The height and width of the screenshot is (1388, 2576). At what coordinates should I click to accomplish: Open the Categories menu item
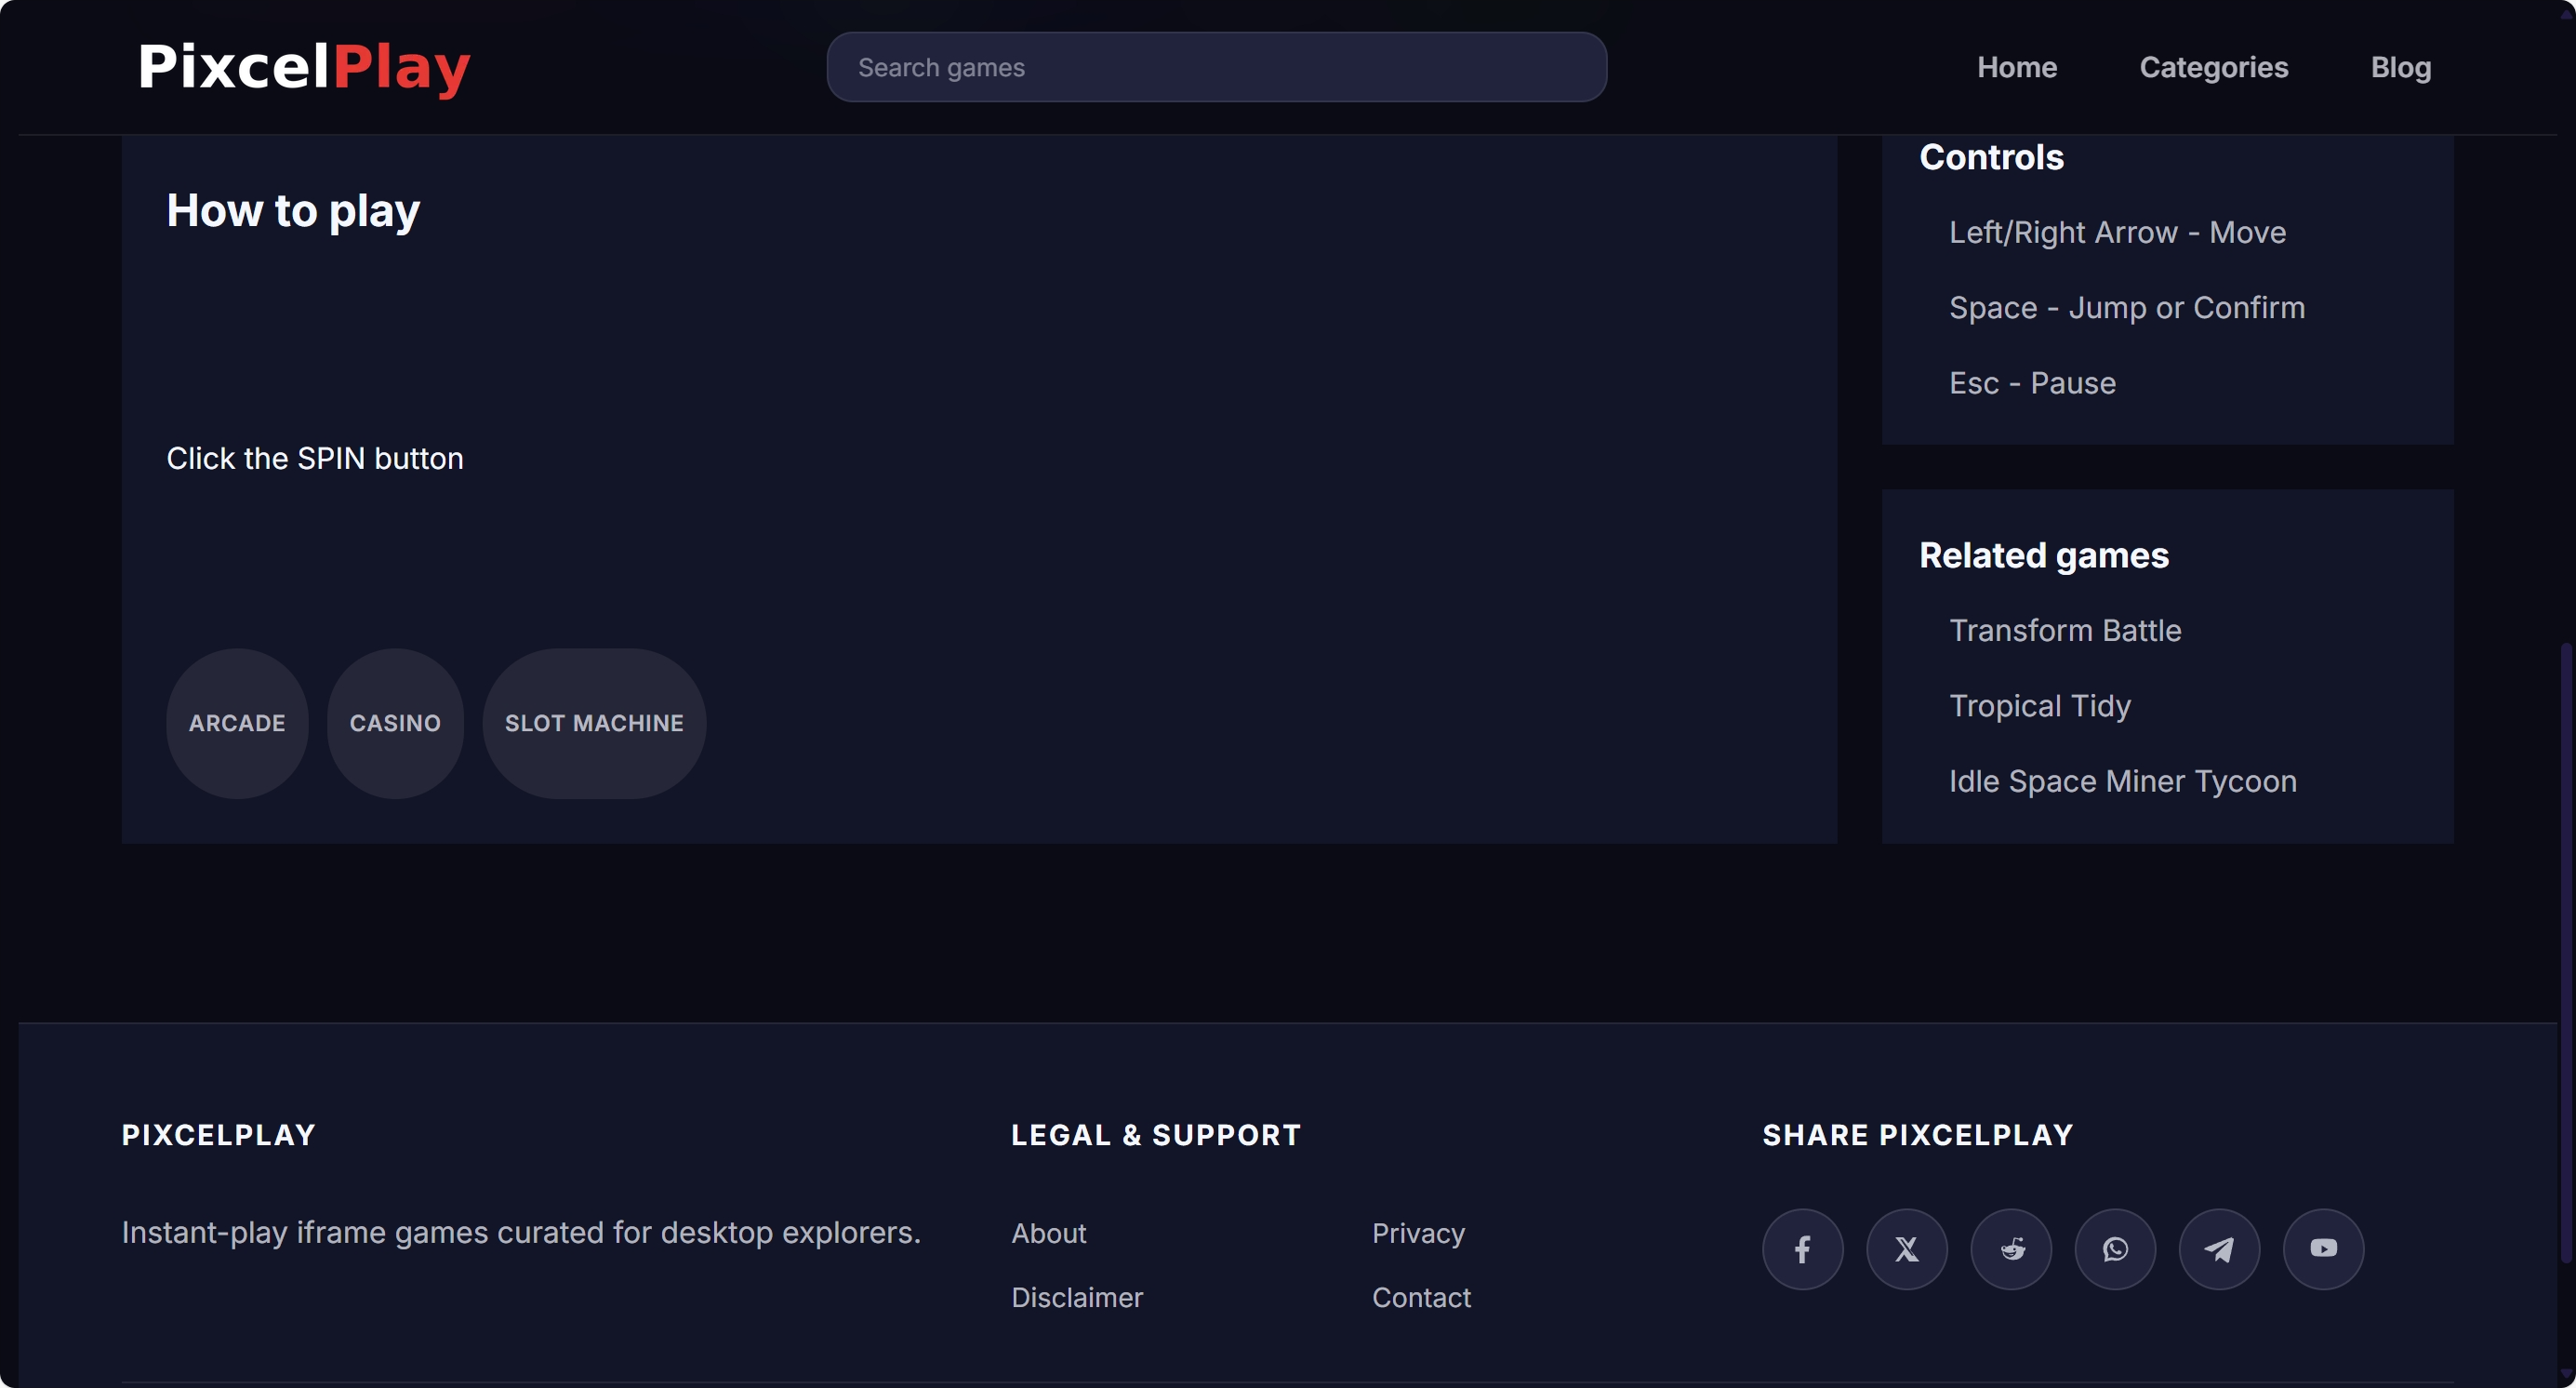[x=2213, y=67]
